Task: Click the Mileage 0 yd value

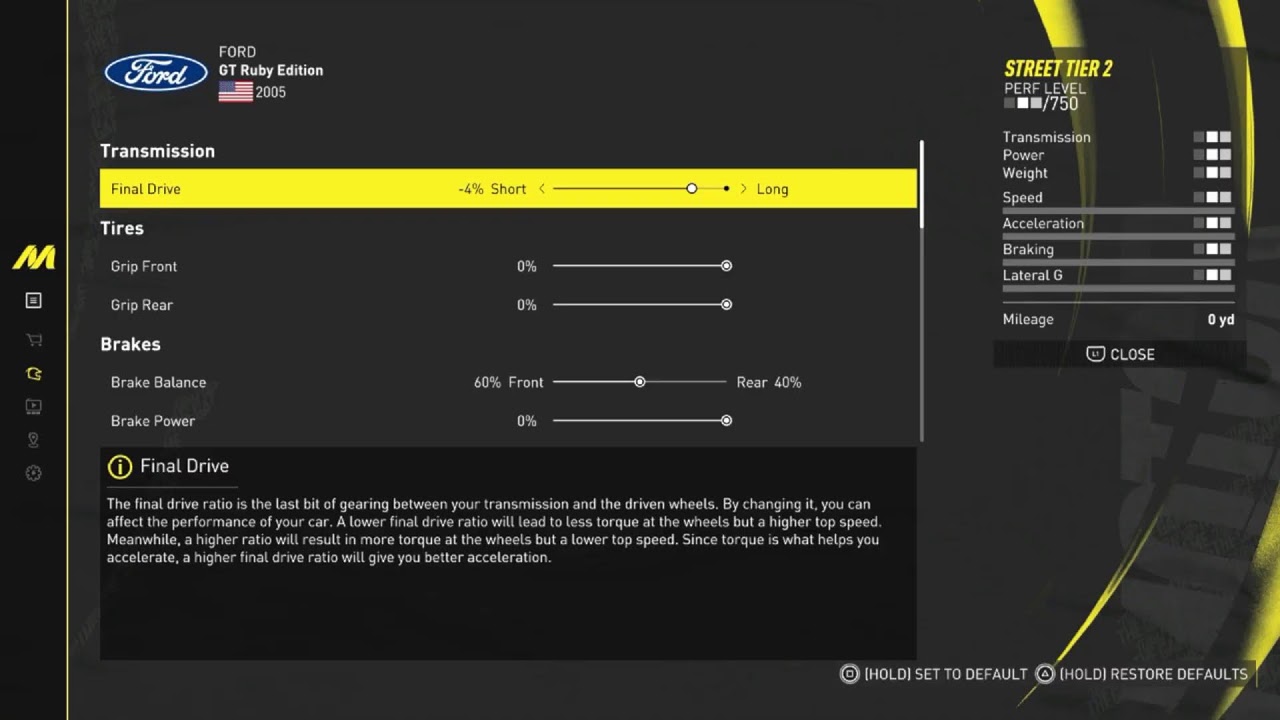Action: point(1221,319)
